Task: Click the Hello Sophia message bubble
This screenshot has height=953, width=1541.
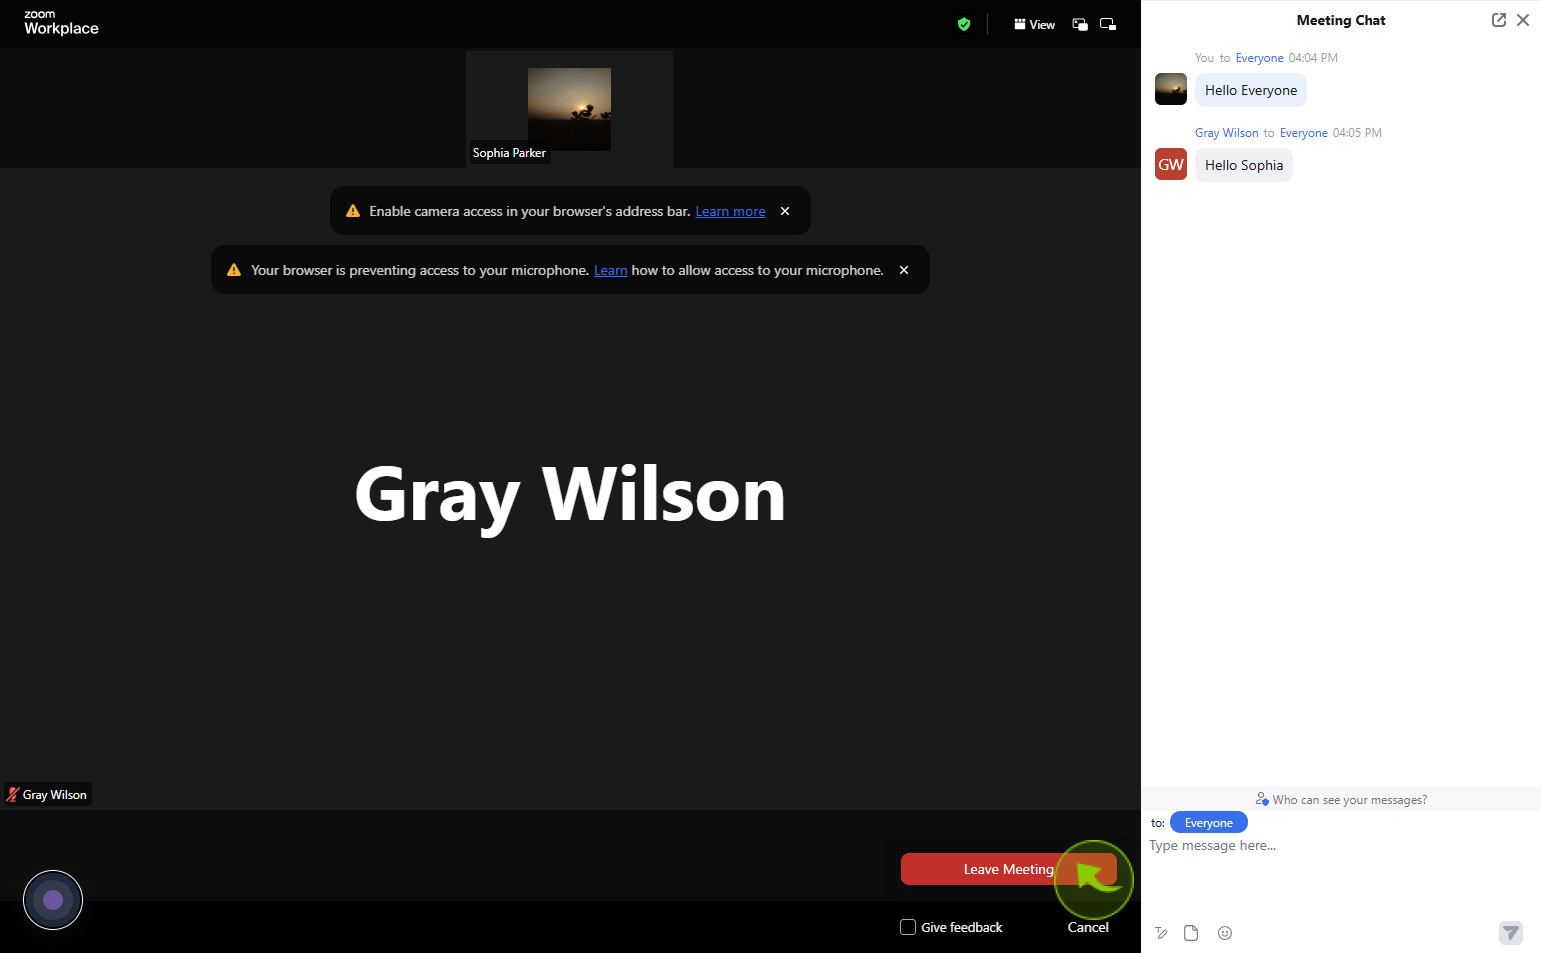Action: 1244,165
